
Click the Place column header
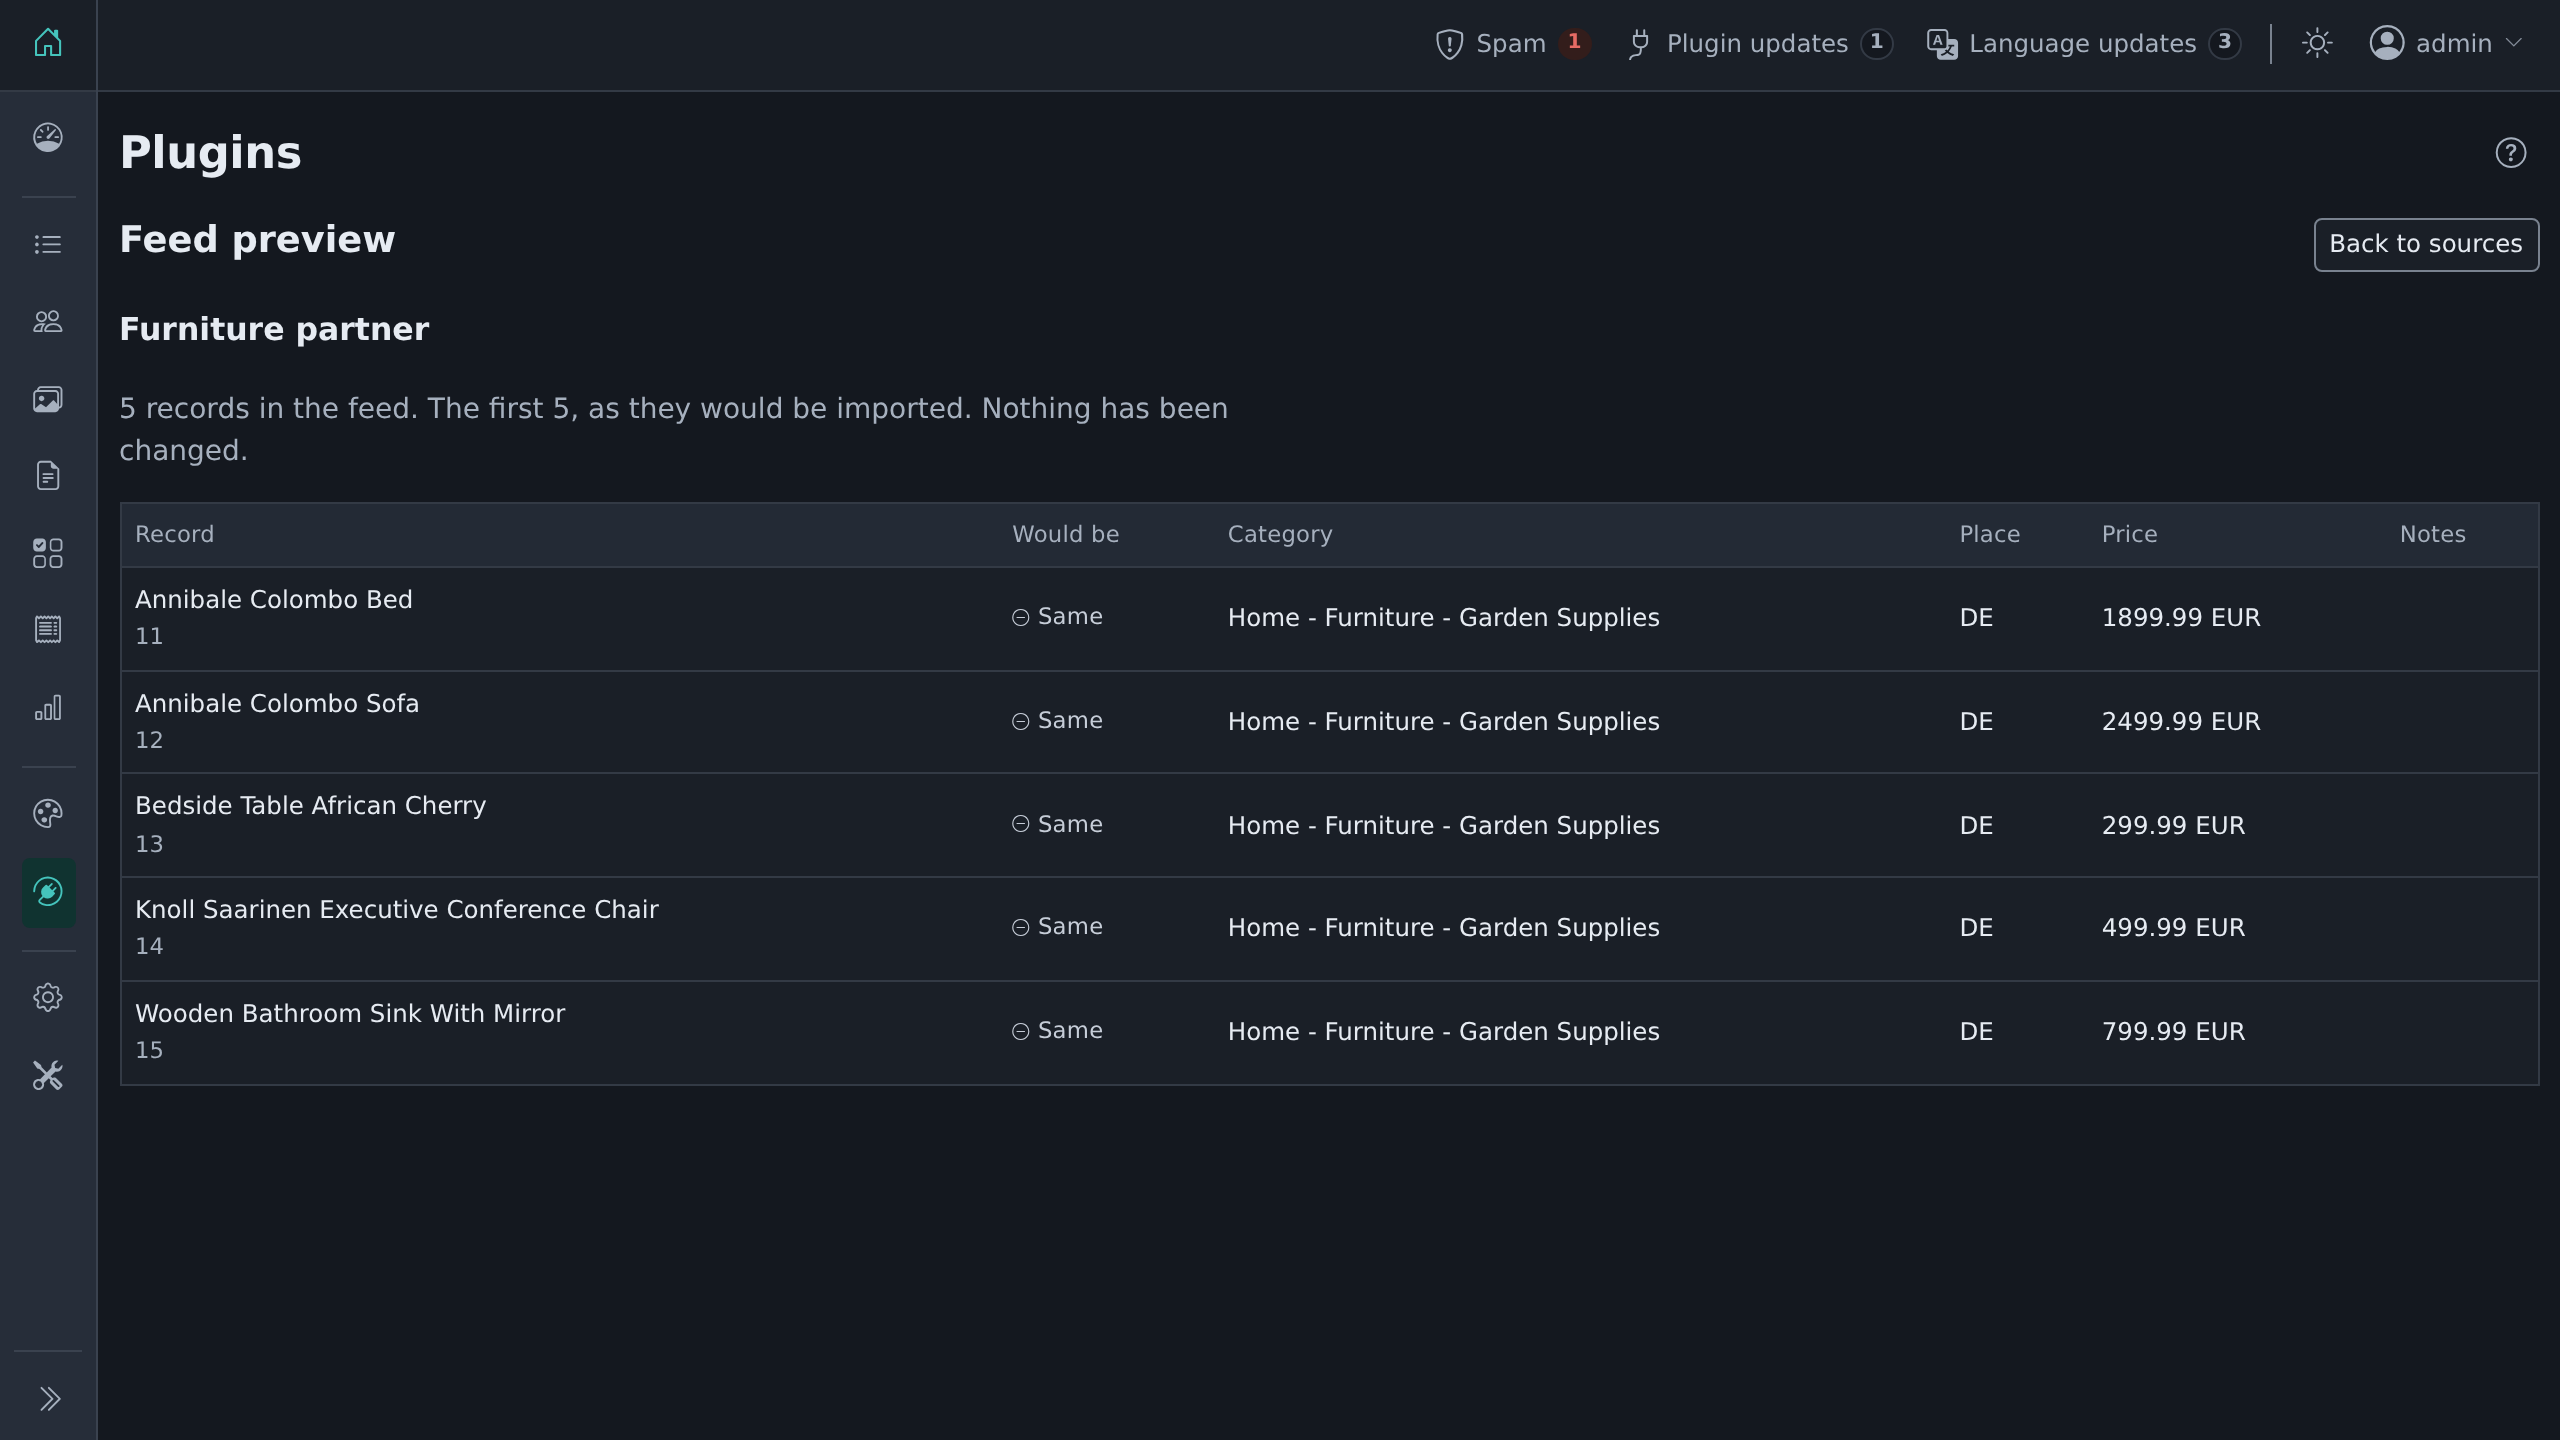pyautogui.click(x=1989, y=534)
